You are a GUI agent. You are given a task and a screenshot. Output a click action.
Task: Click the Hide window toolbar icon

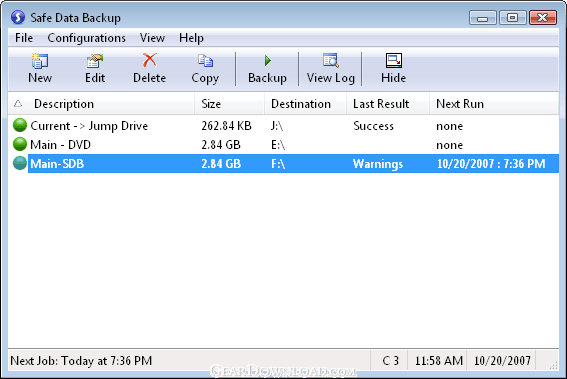pyautogui.click(x=393, y=60)
